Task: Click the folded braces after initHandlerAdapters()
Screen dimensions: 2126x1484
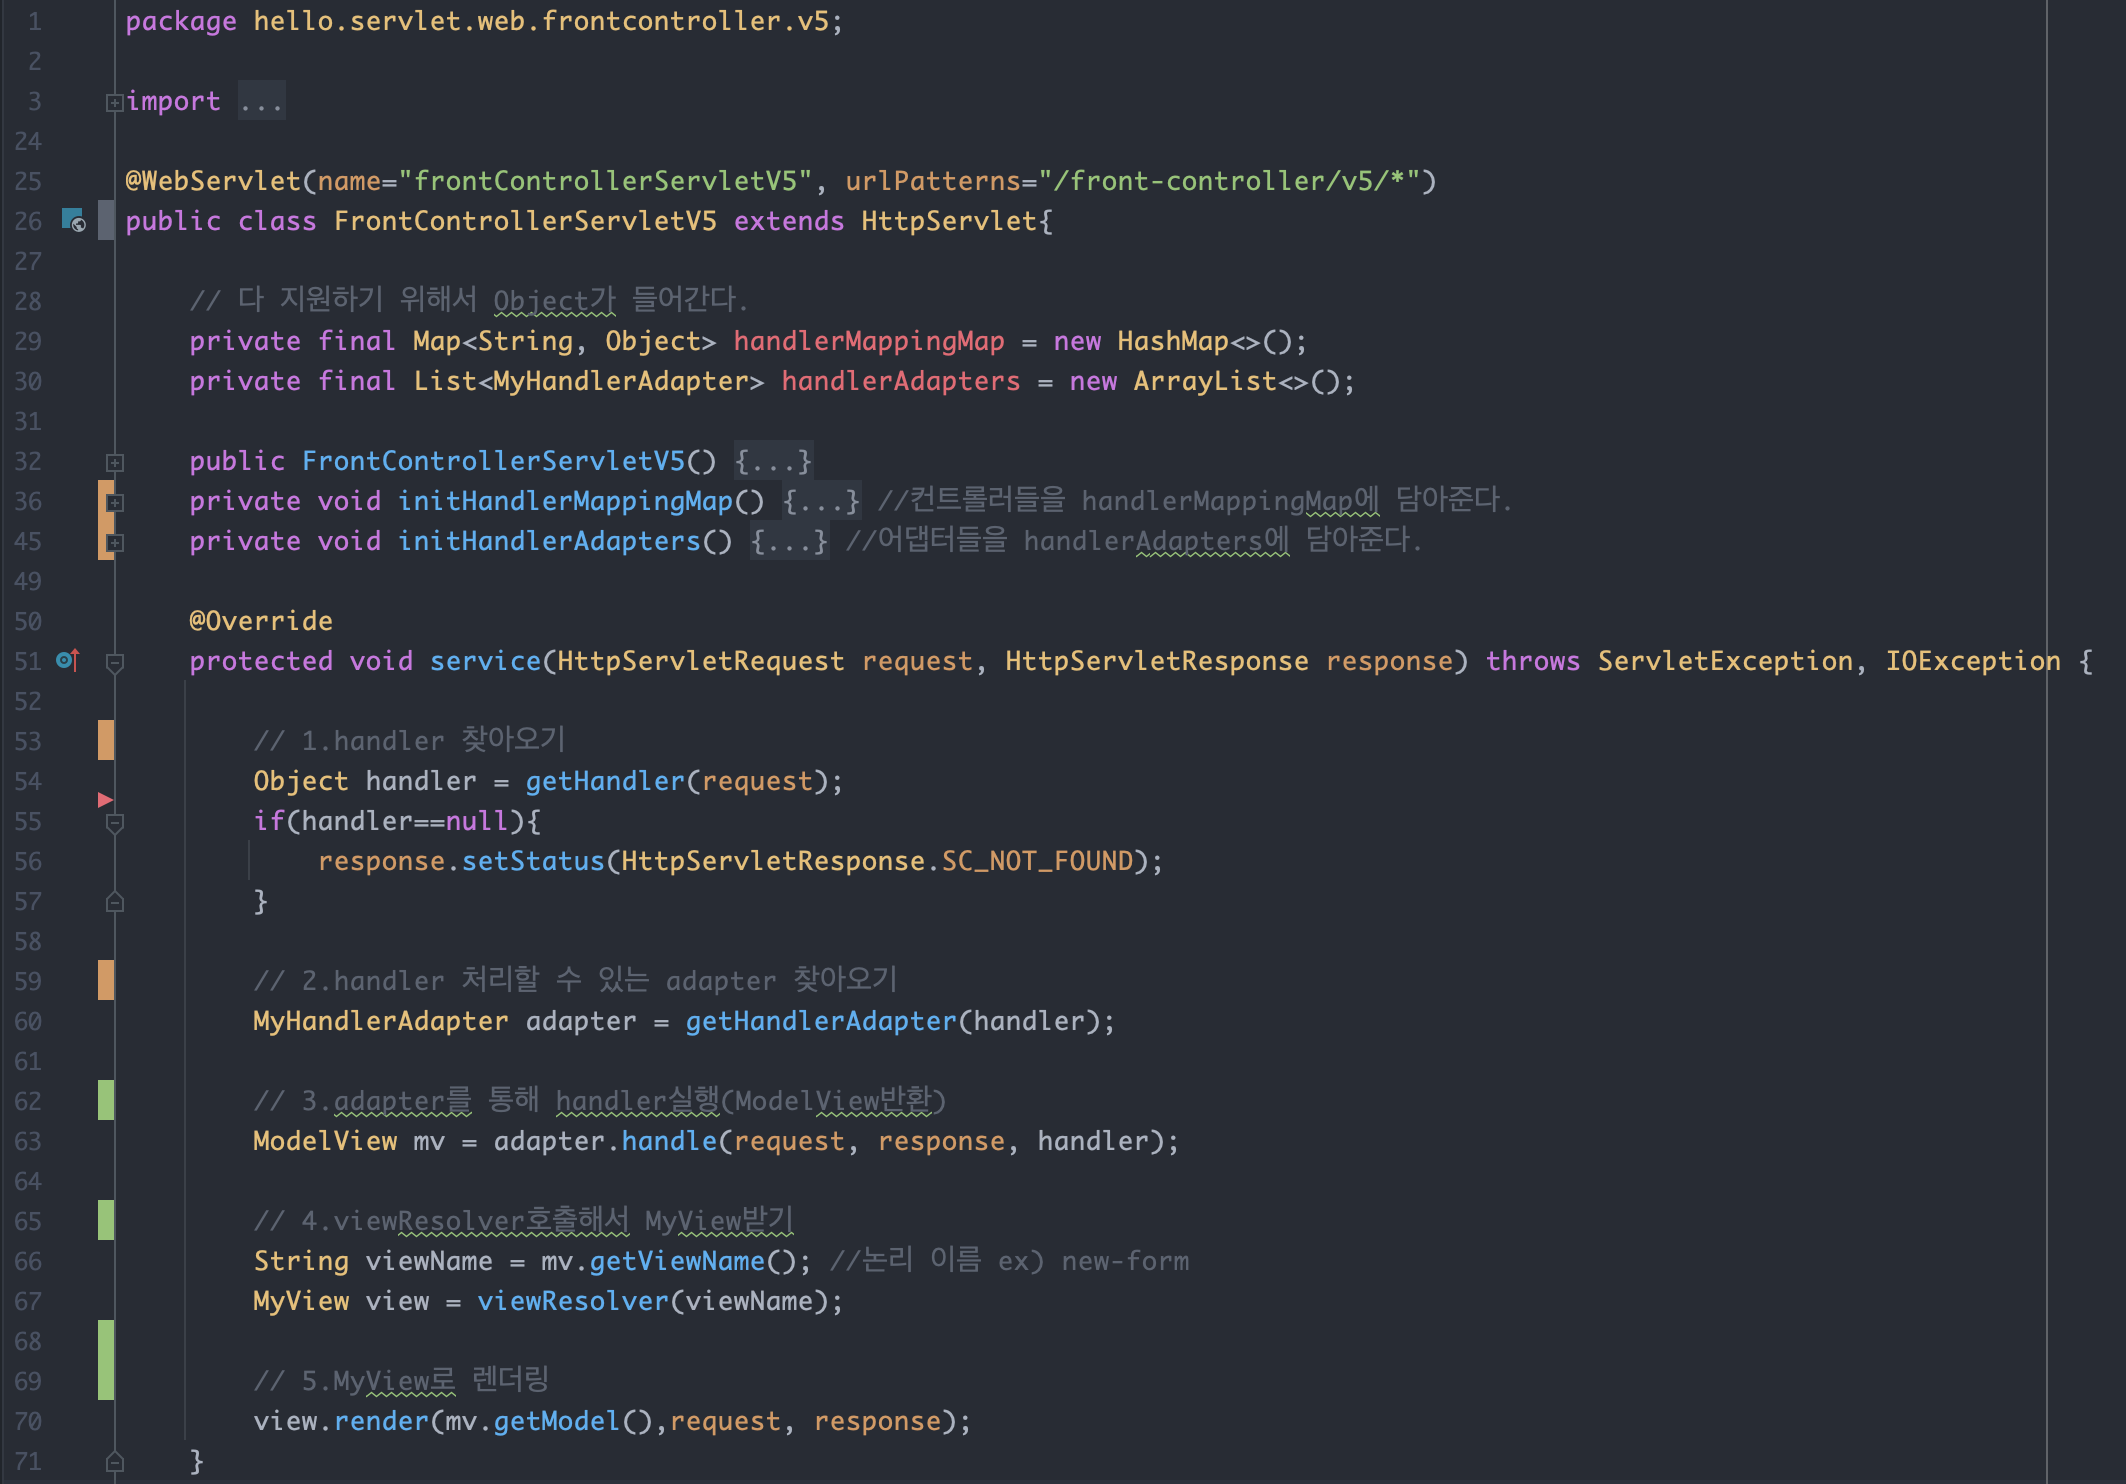Action: tap(789, 541)
